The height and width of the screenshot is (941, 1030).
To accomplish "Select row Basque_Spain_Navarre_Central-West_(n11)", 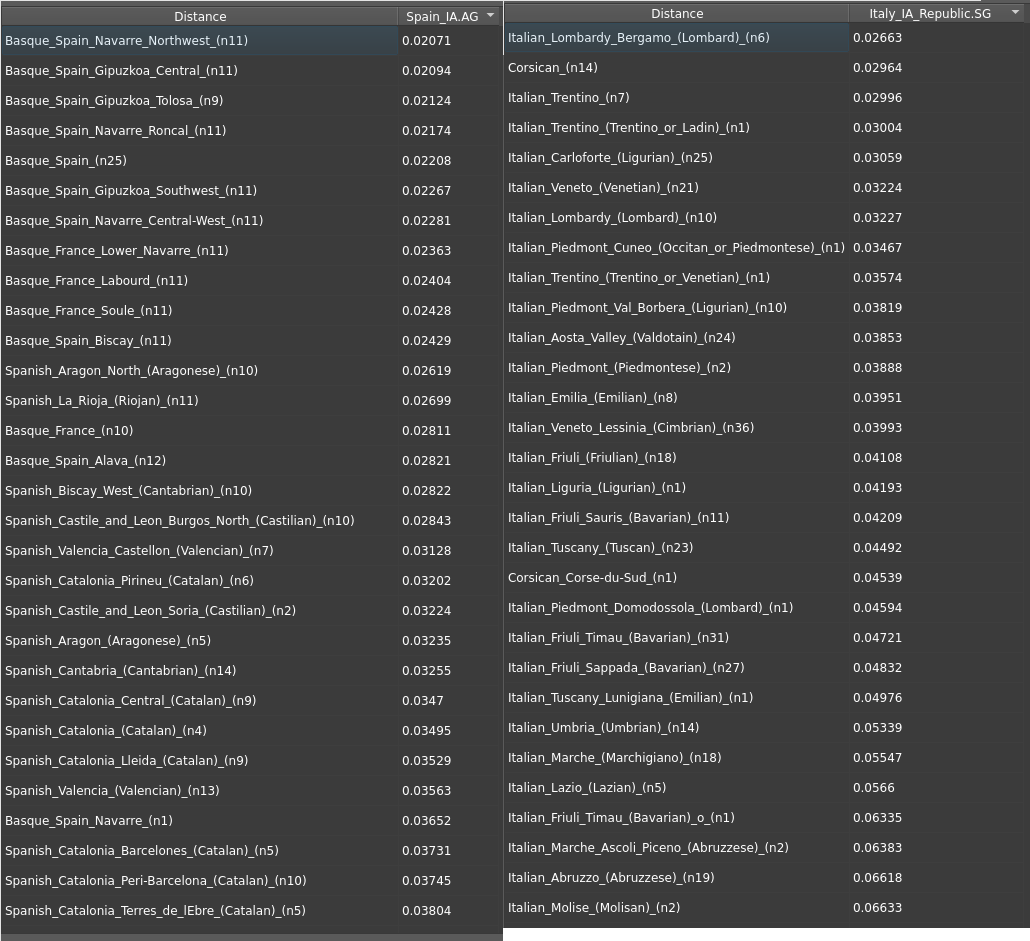I will [x=252, y=221].
